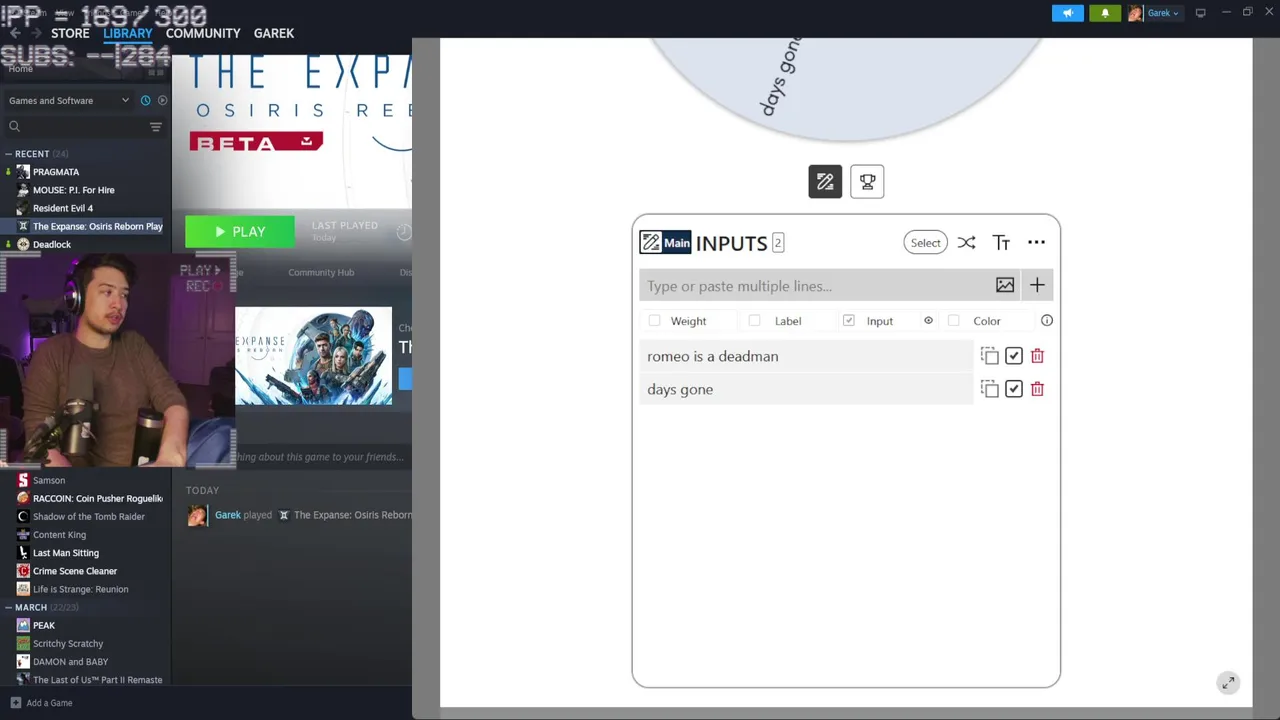Open the three-dots more options menu

coord(1036,243)
